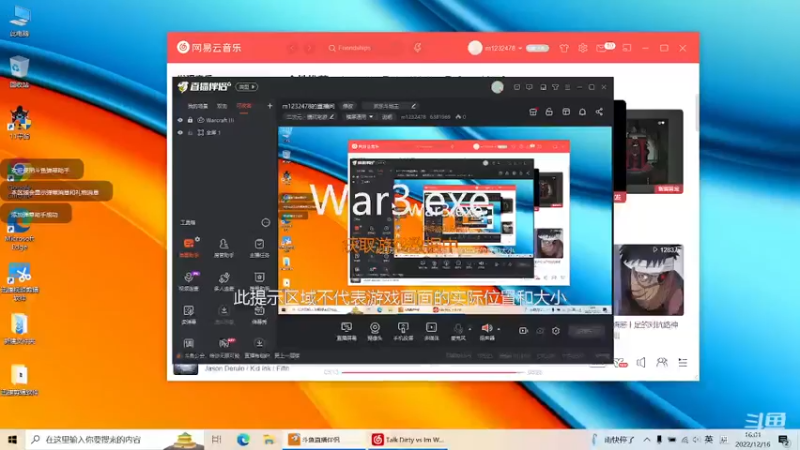
Task: Open the skin (shirt) icon in NetEase
Action: coord(564,48)
